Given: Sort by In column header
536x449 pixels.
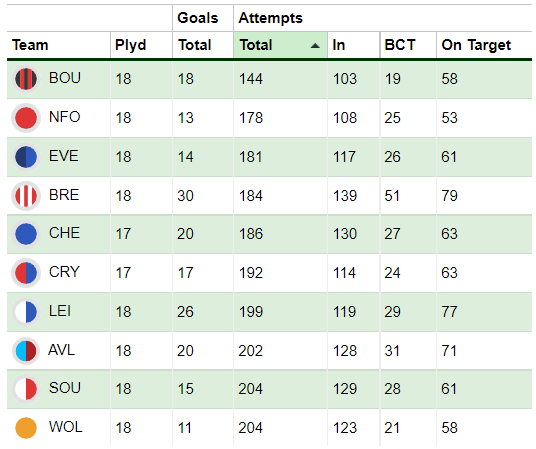Looking at the screenshot, I should (338, 45).
